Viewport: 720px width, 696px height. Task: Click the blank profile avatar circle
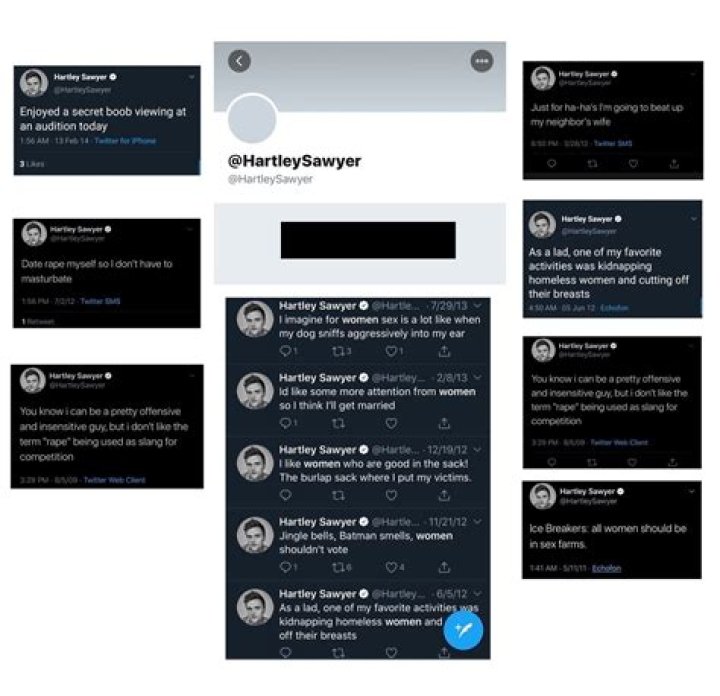click(252, 118)
